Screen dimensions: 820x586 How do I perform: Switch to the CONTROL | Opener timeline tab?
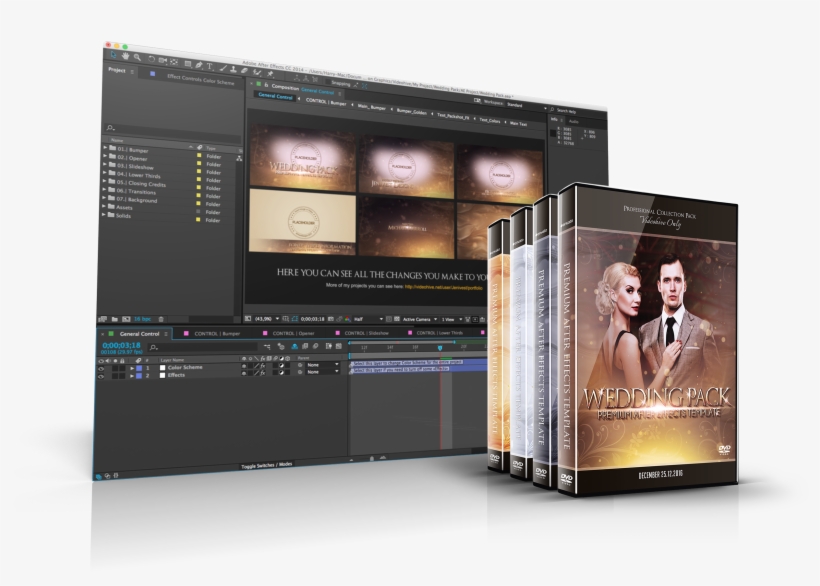click(x=293, y=334)
